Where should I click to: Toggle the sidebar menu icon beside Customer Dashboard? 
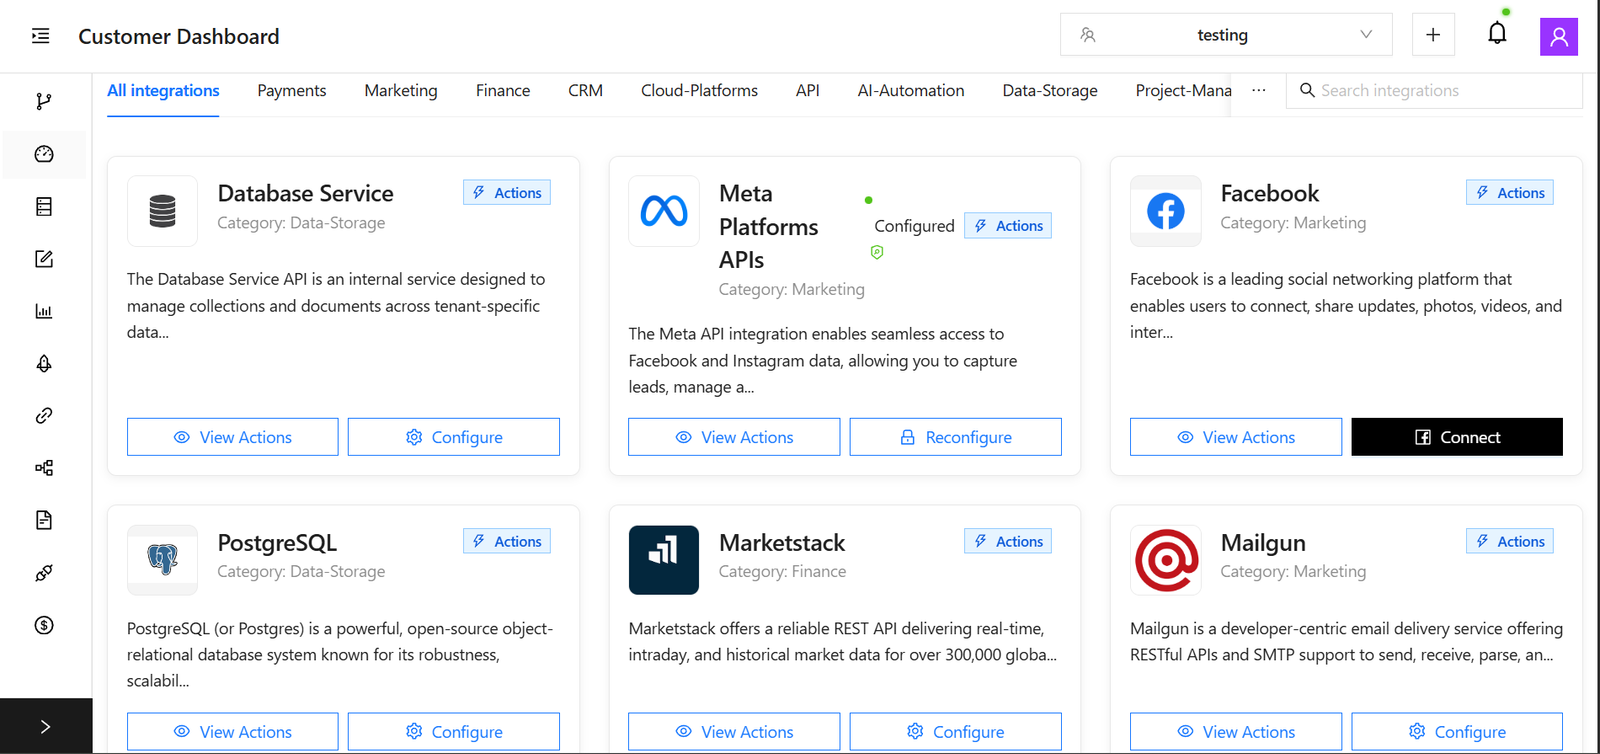tap(41, 36)
